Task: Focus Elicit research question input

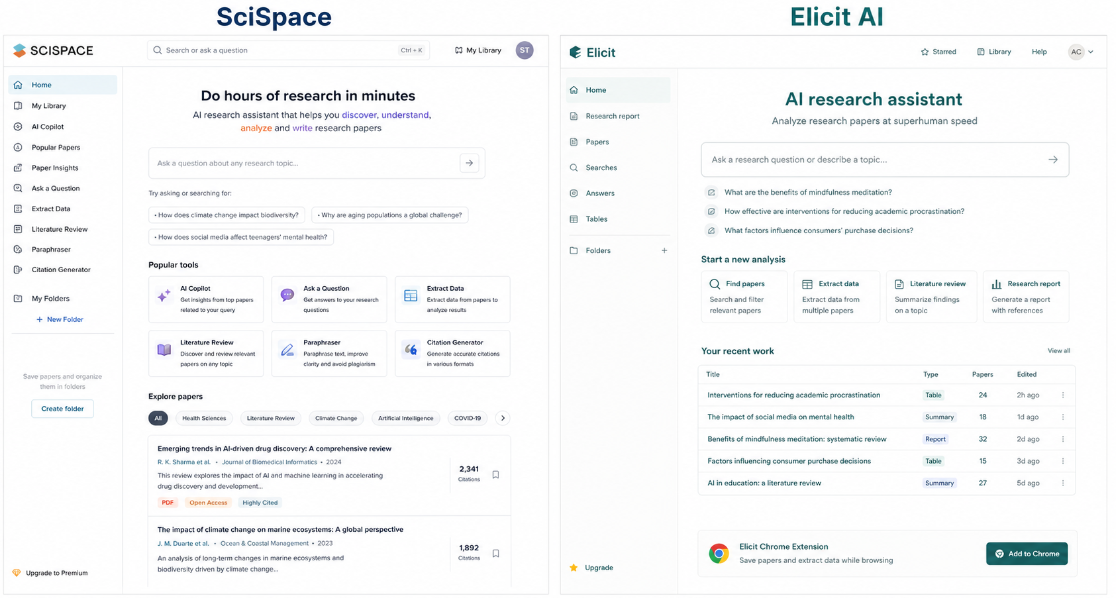Action: coord(884,160)
